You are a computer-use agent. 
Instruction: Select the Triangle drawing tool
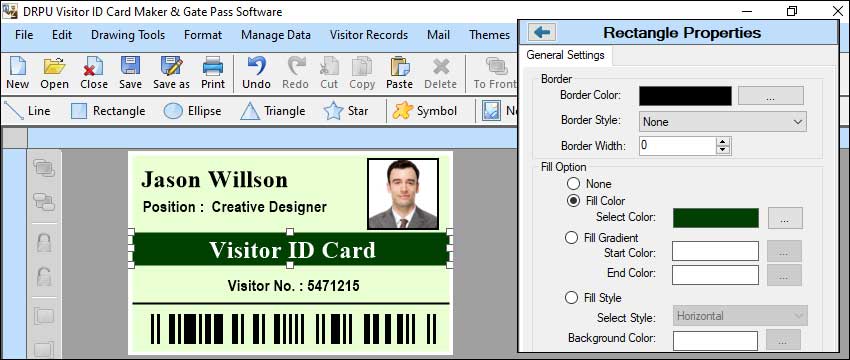(273, 111)
